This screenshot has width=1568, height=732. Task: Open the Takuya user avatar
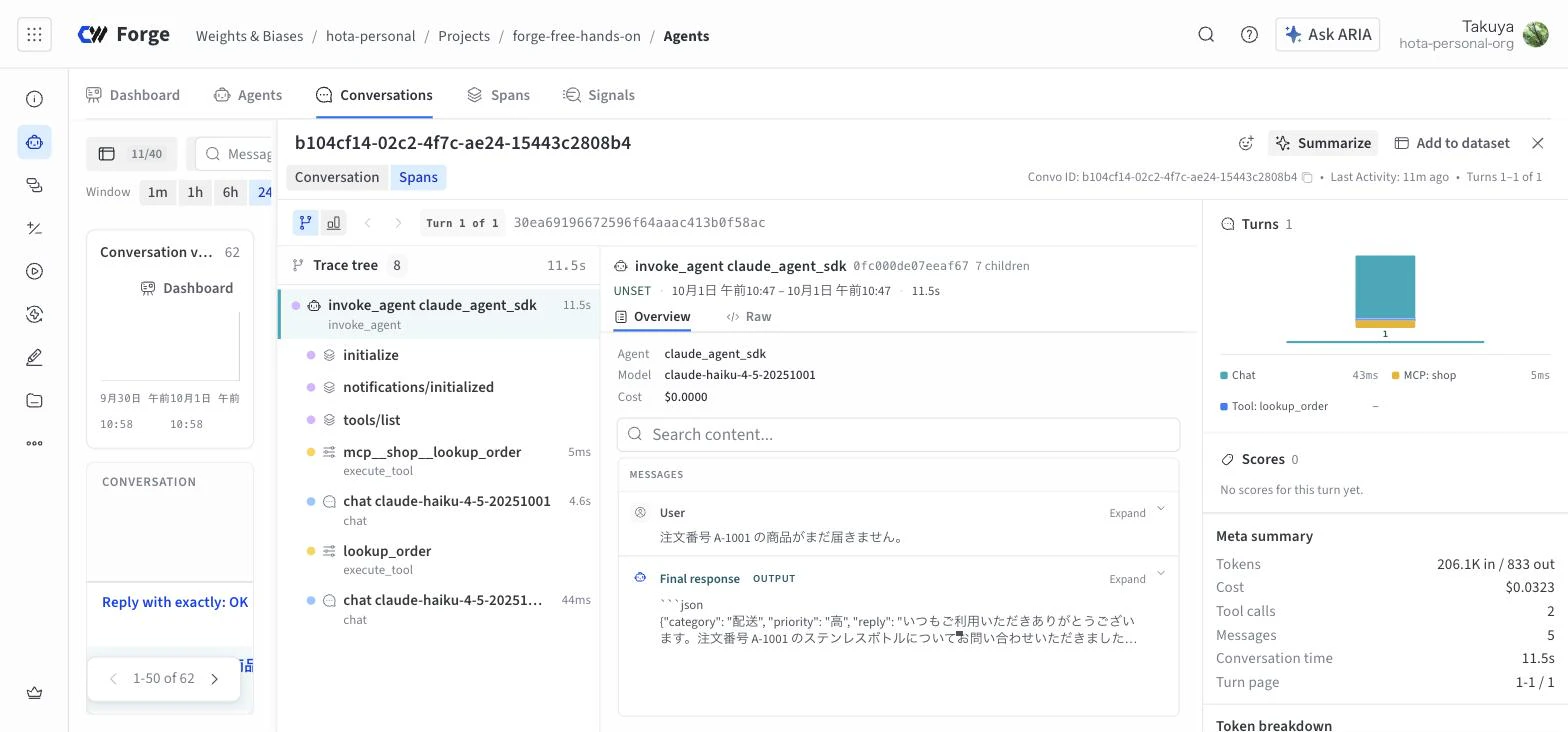[1535, 35]
